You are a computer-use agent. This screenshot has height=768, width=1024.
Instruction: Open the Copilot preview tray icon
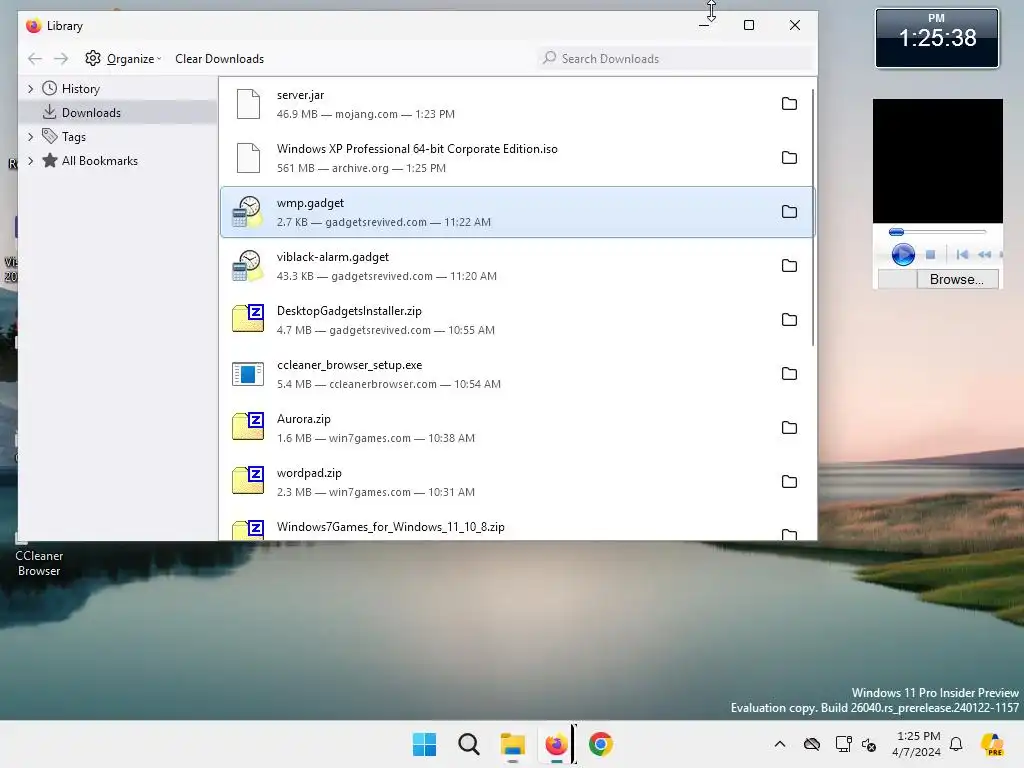992,744
